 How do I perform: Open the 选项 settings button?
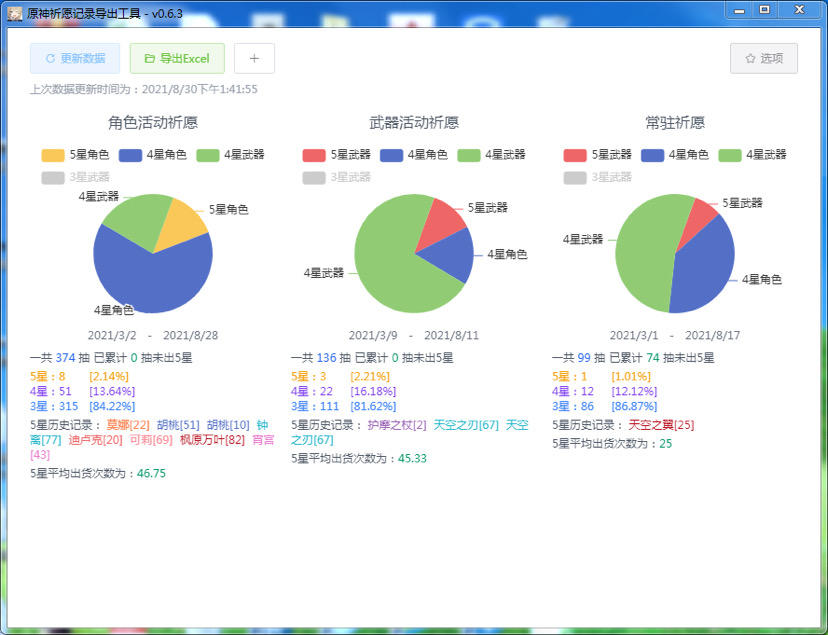[764, 58]
